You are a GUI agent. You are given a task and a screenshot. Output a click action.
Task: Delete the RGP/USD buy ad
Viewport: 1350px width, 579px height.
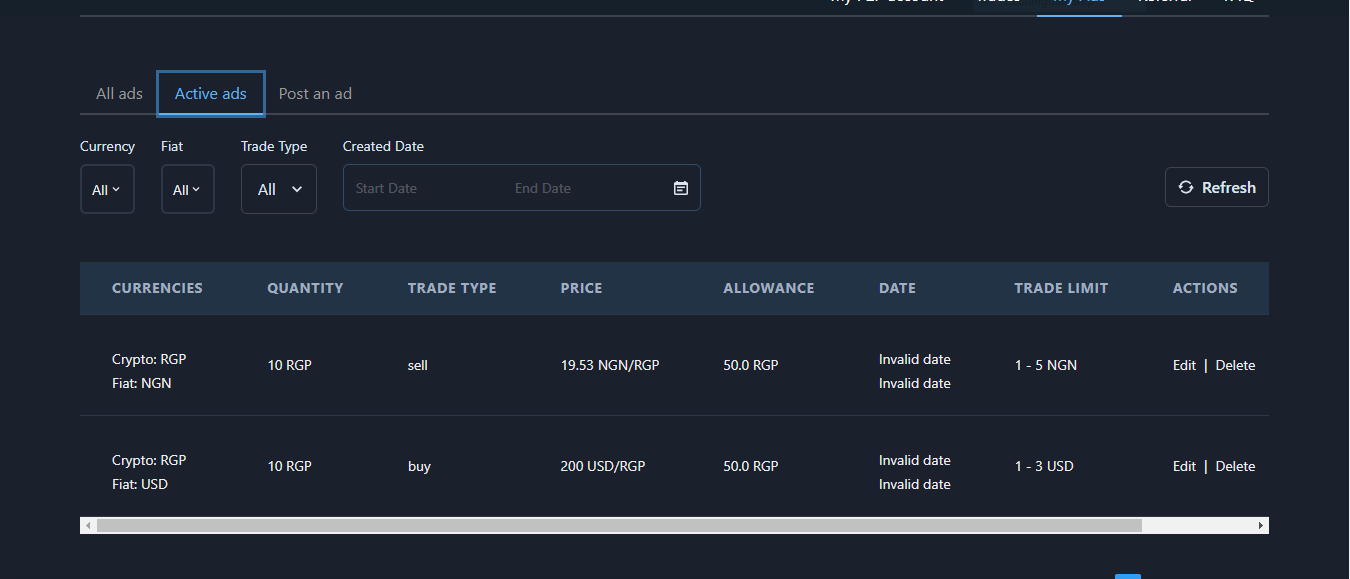(x=1235, y=467)
